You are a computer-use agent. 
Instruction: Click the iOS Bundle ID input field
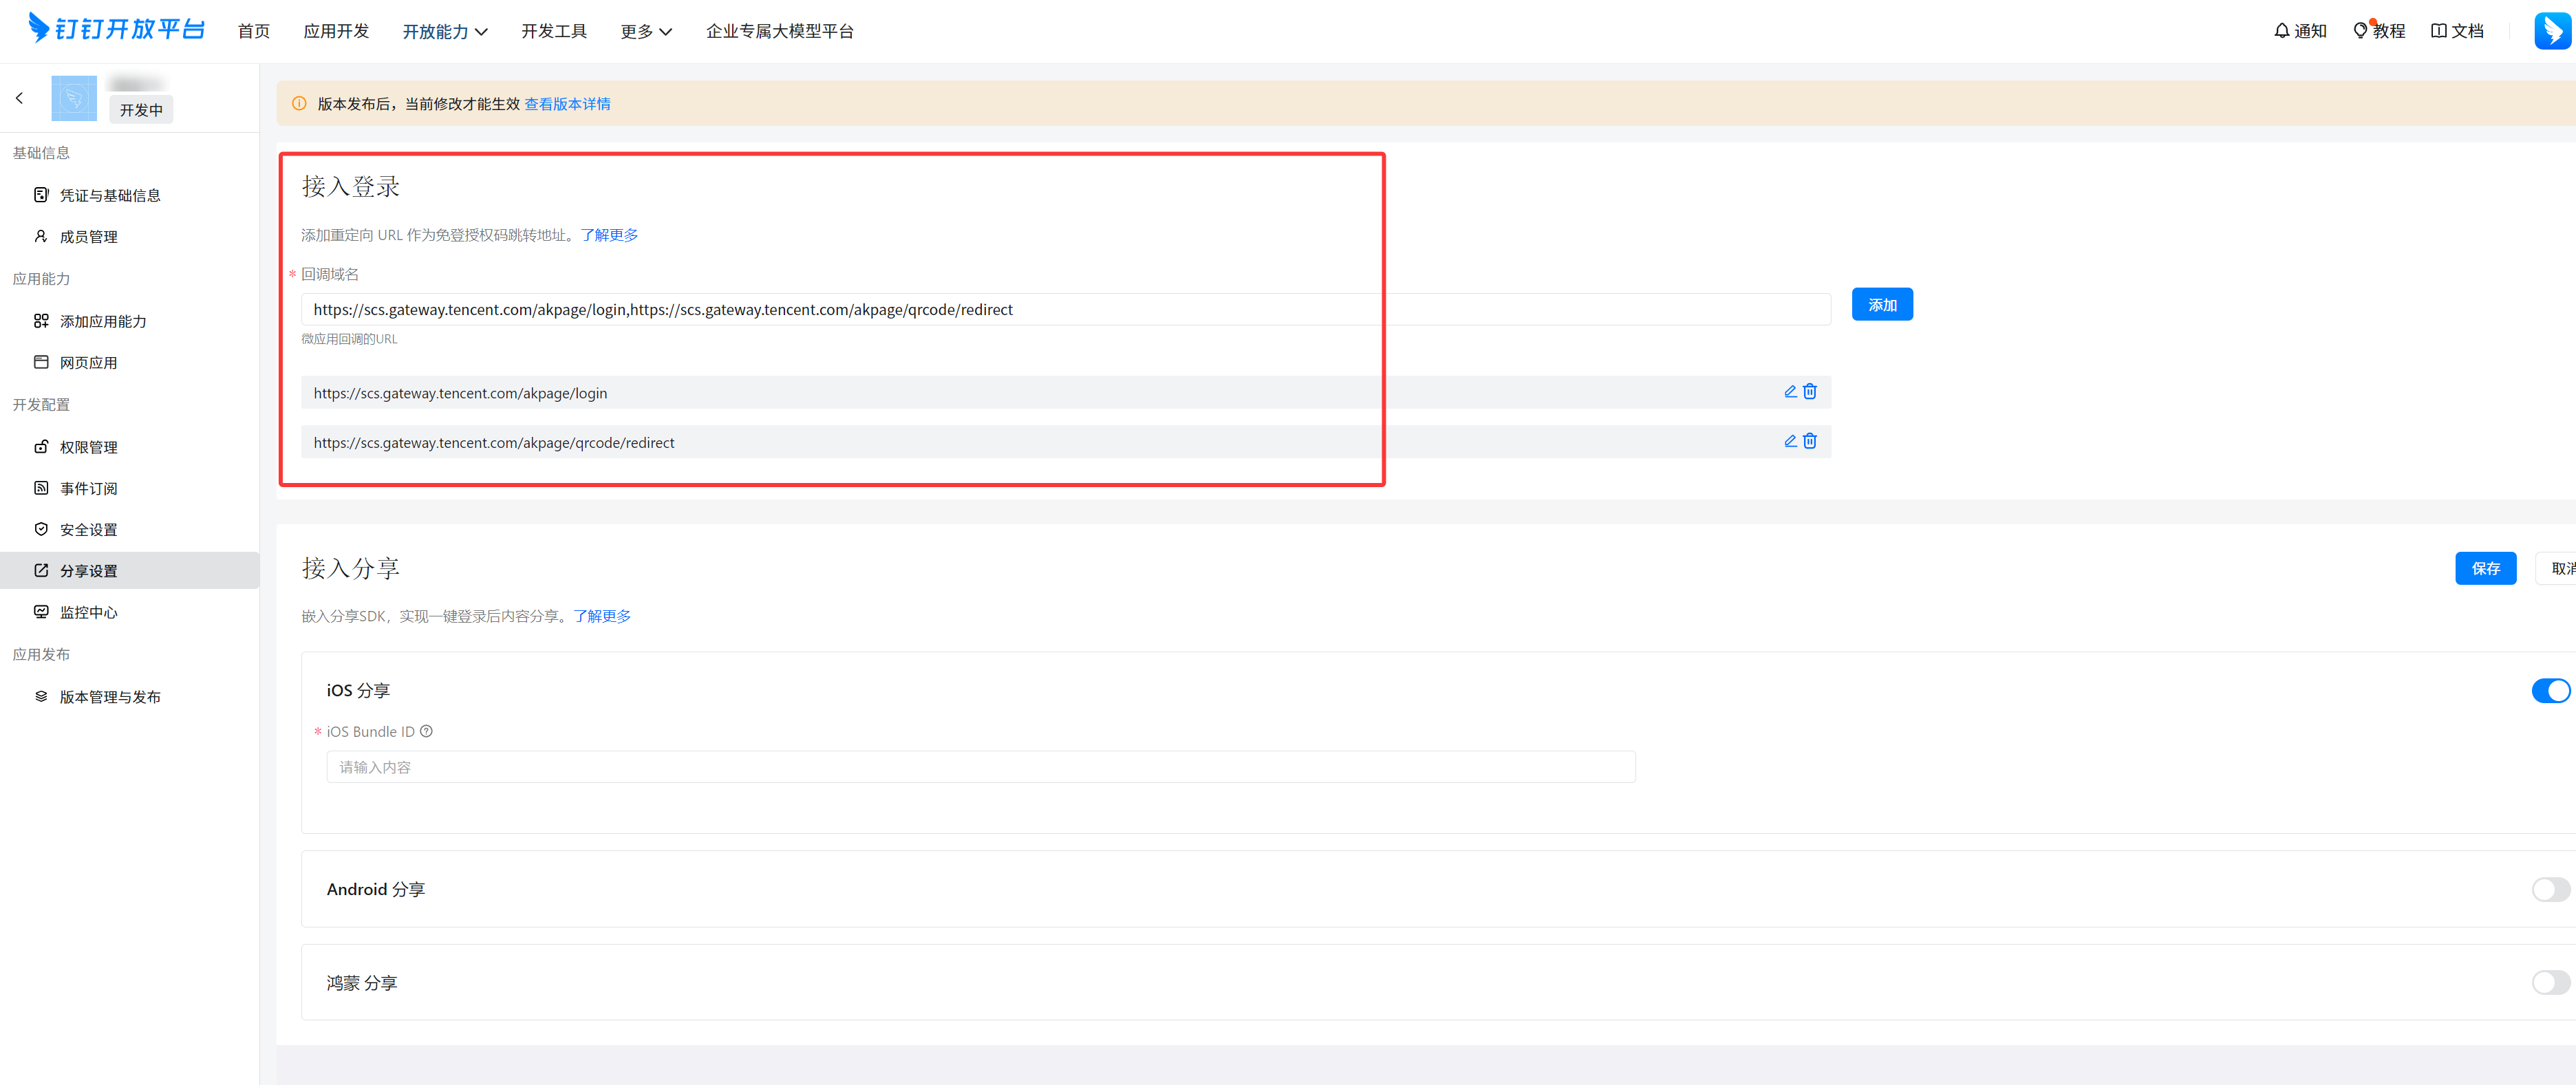point(980,767)
